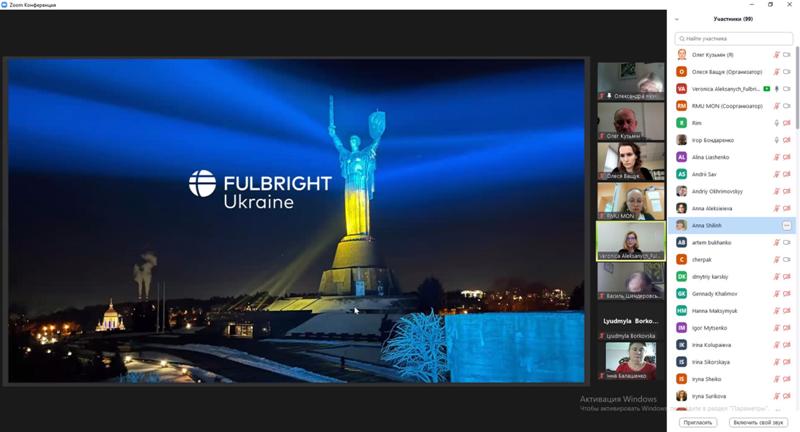This screenshot has height=432, width=800.
Task: Click muted microphone icon for RMU MON
Action: coord(777,106)
